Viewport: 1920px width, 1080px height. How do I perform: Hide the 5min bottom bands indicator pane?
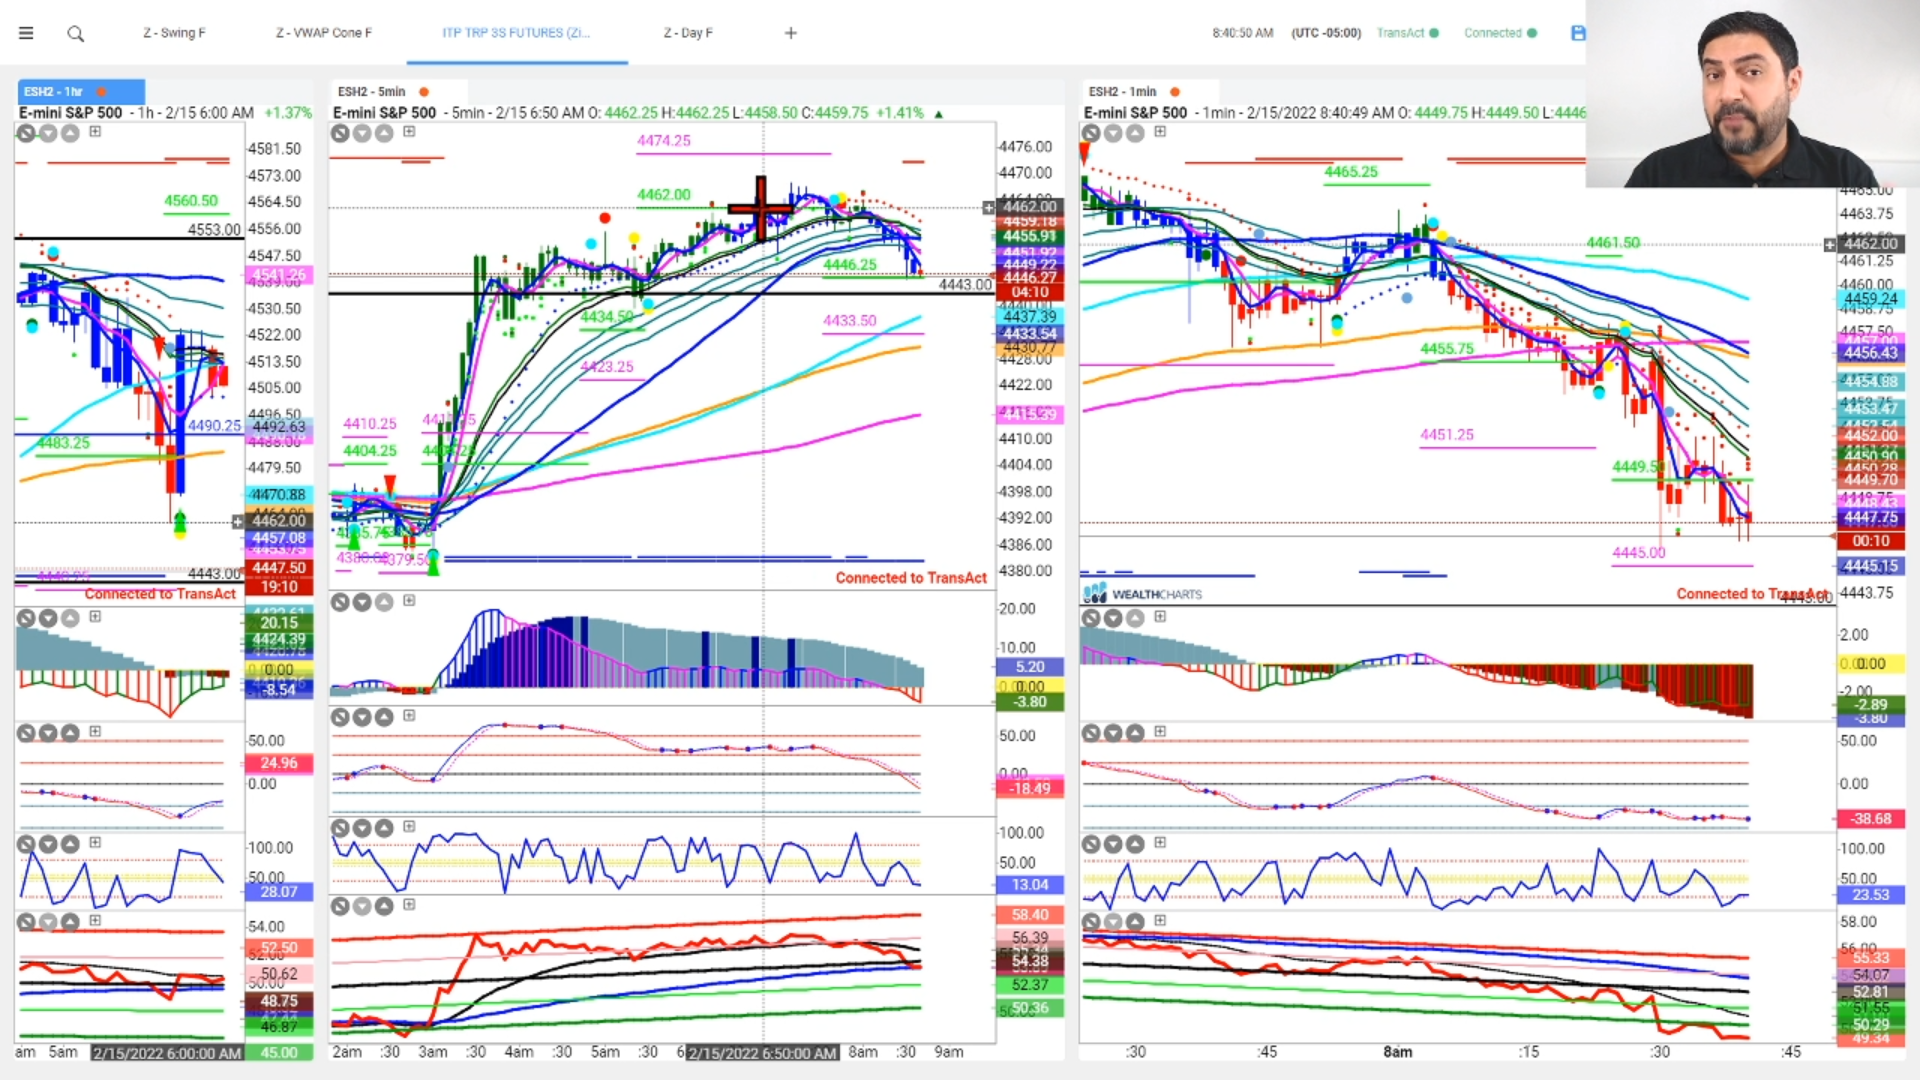[x=340, y=906]
